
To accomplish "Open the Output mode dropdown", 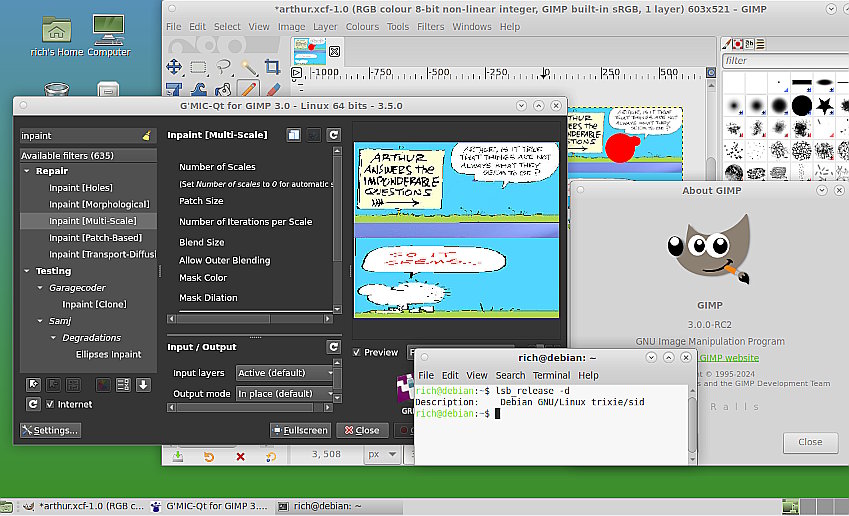I will (284, 393).
